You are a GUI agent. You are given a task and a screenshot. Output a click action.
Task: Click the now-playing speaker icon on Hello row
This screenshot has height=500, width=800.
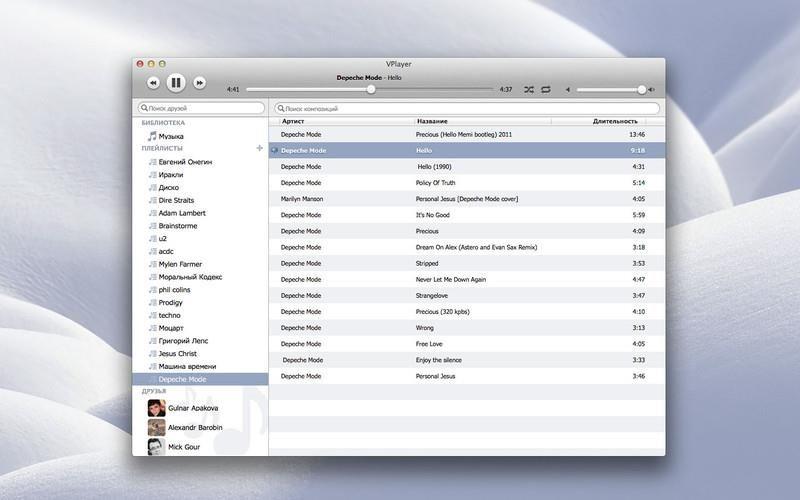[x=274, y=151]
